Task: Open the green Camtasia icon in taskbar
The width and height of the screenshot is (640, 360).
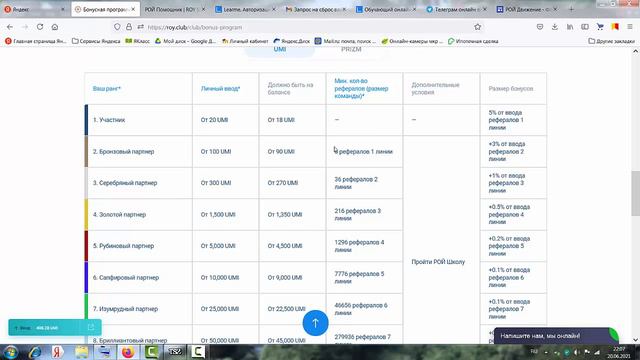Action: coord(151,352)
